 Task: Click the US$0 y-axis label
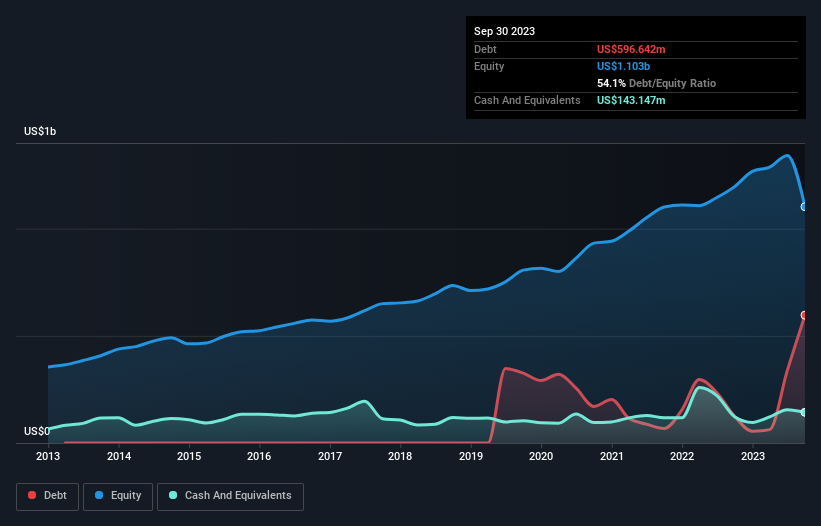pyautogui.click(x=37, y=431)
